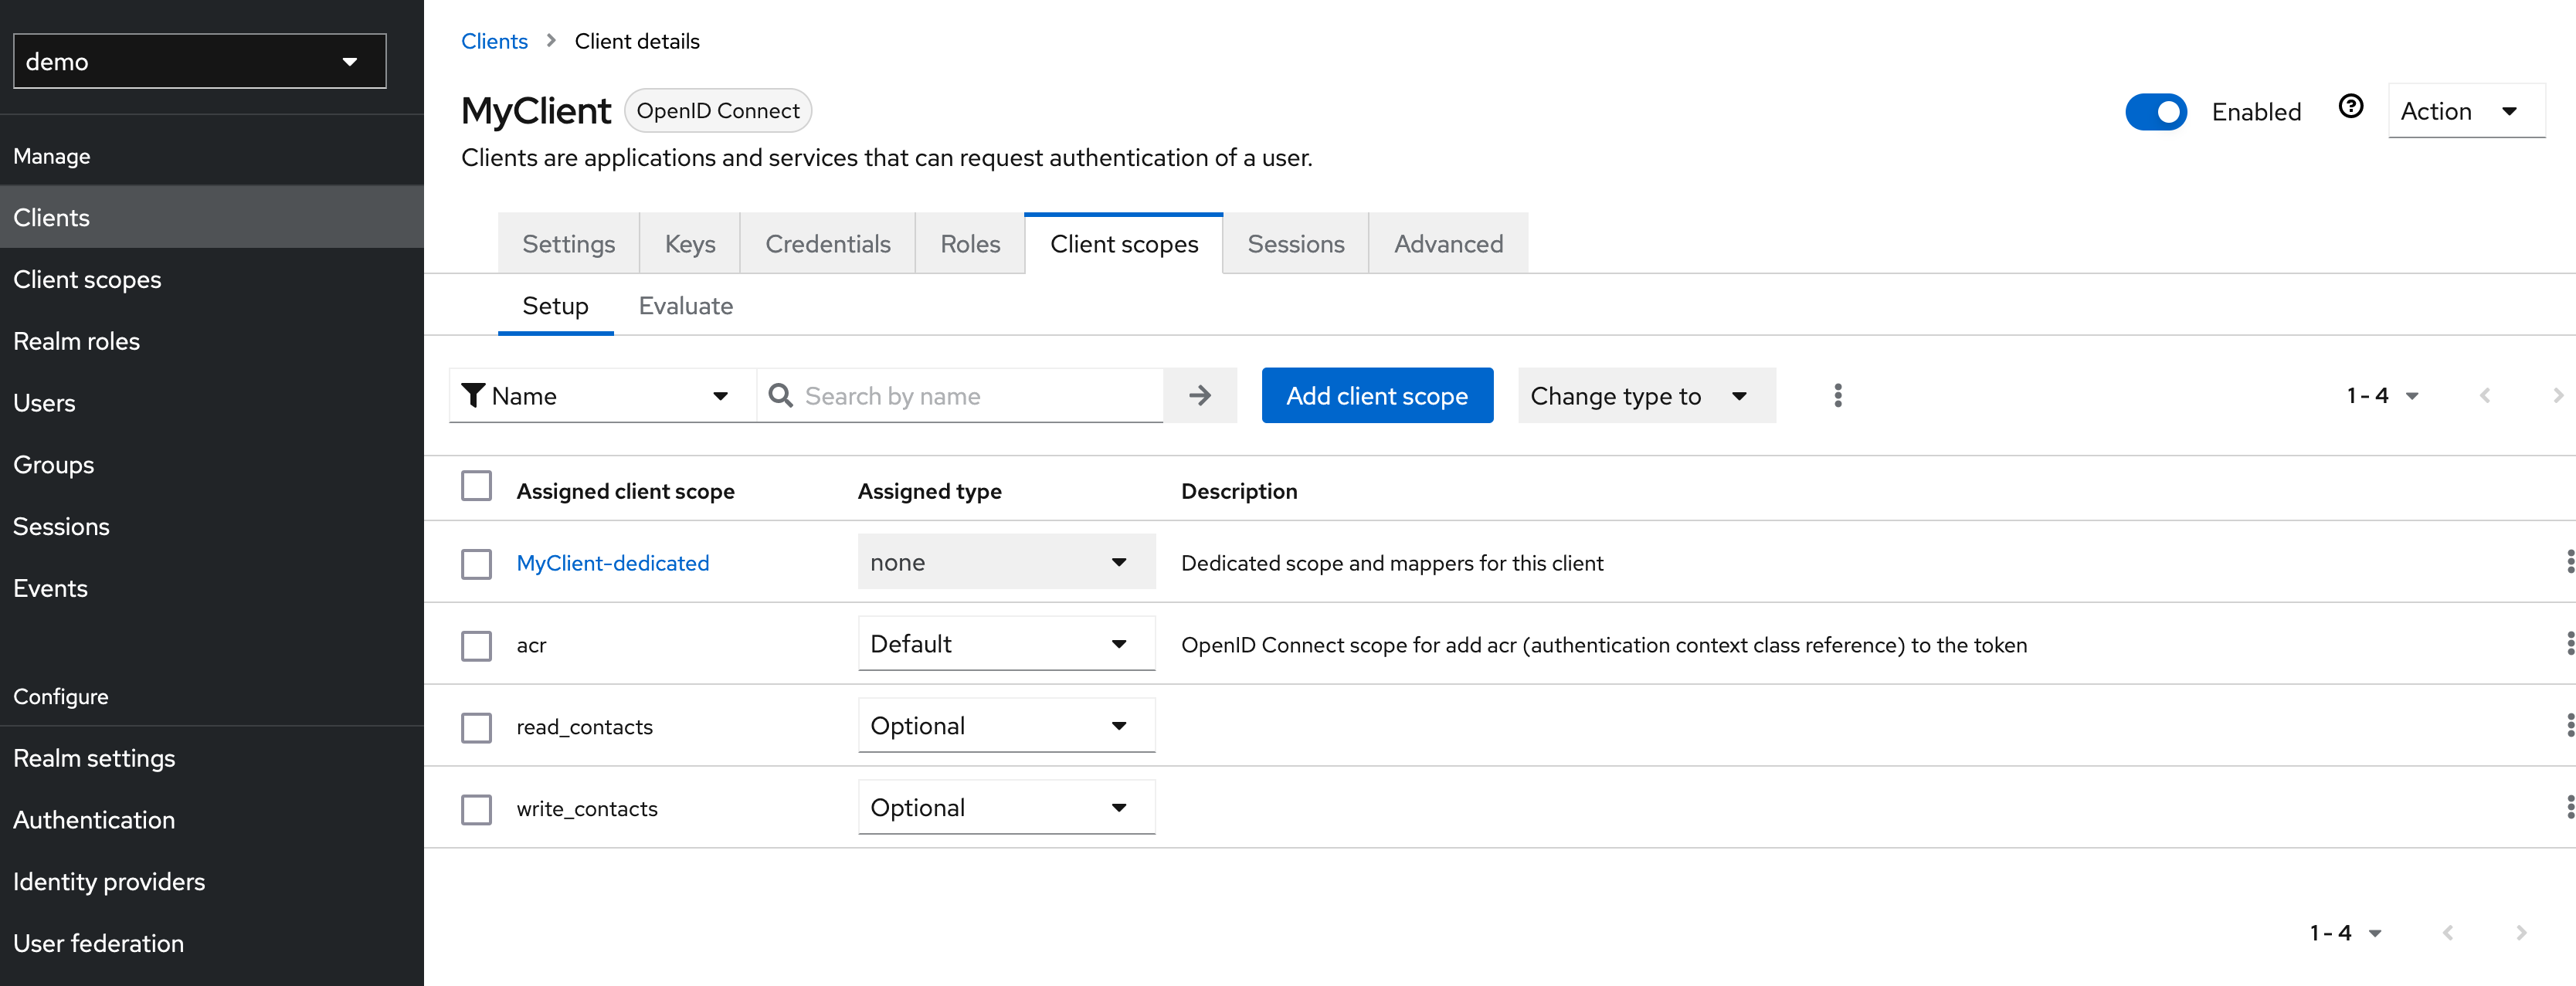Screen dimensions: 2576x986
Task: Check the checkbox next to acr scope
Action: coord(477,644)
